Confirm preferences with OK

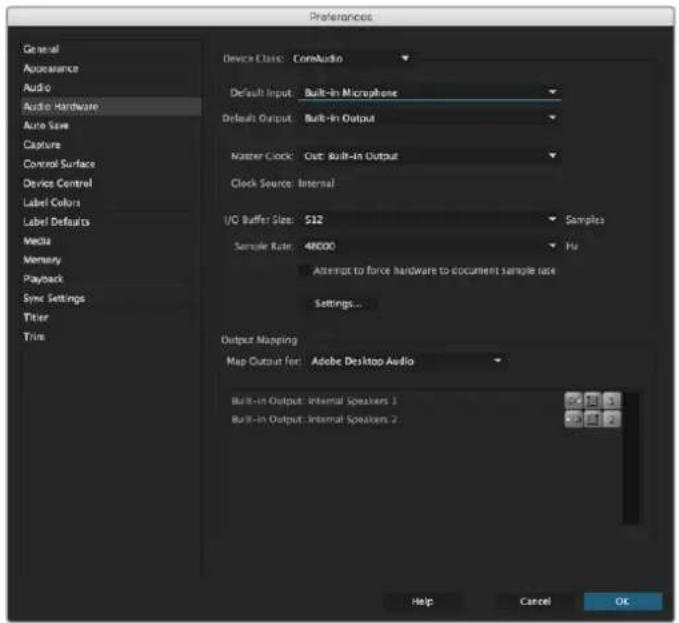click(623, 601)
